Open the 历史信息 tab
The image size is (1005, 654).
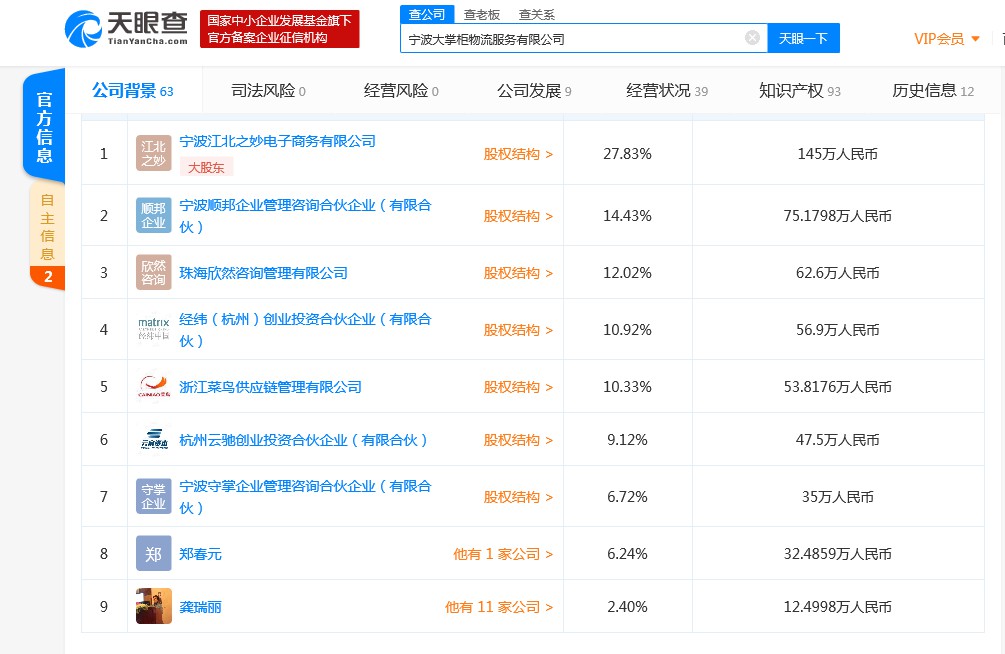(x=933, y=90)
